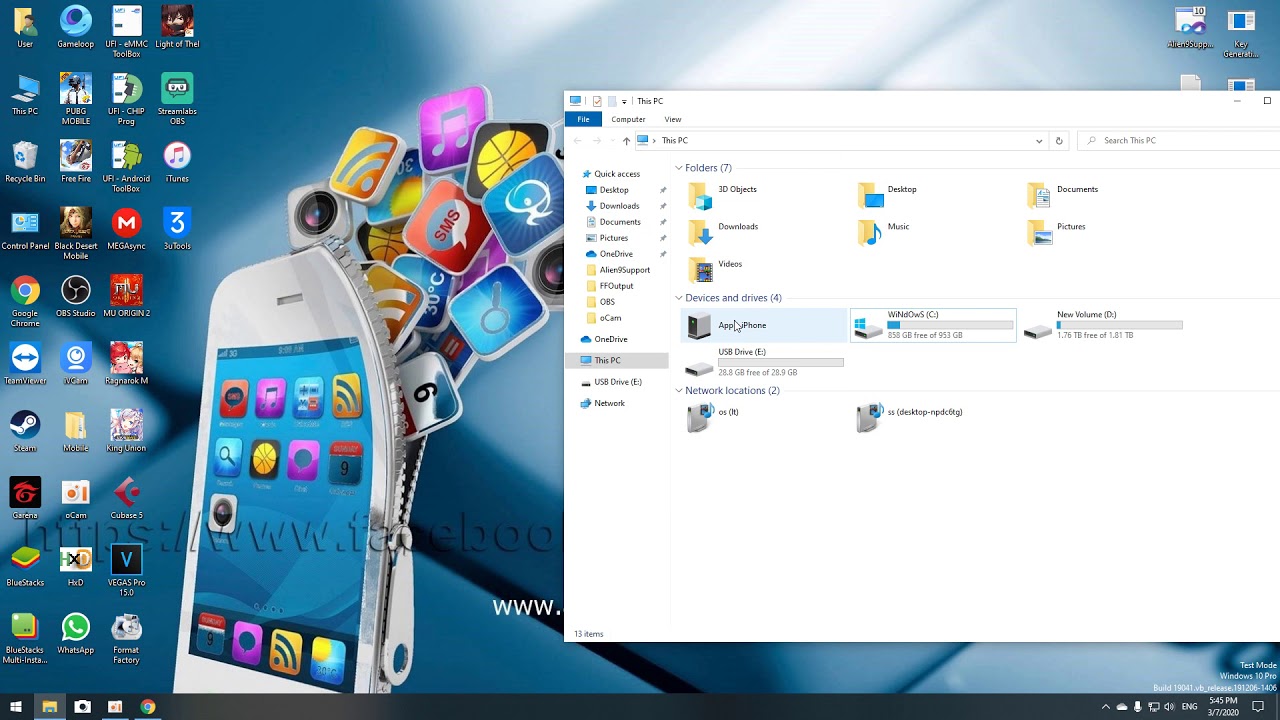Click the ENG language indicator
Image resolution: width=1280 pixels, height=720 pixels.
pyautogui.click(x=1189, y=707)
